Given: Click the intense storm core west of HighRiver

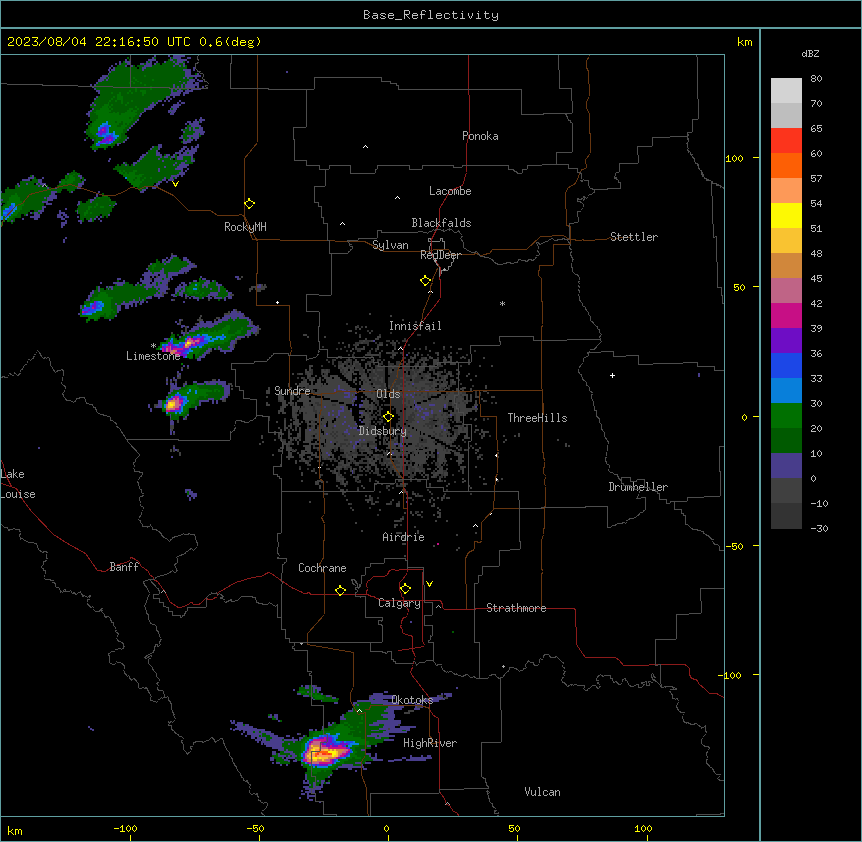Looking at the screenshot, I should tap(327, 751).
